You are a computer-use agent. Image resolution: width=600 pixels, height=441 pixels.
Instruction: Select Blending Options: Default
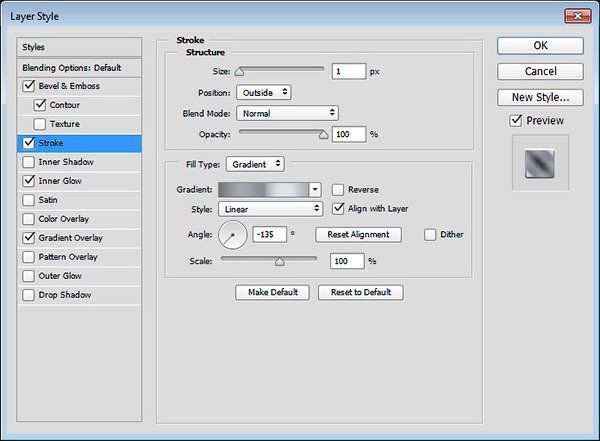coord(79,68)
